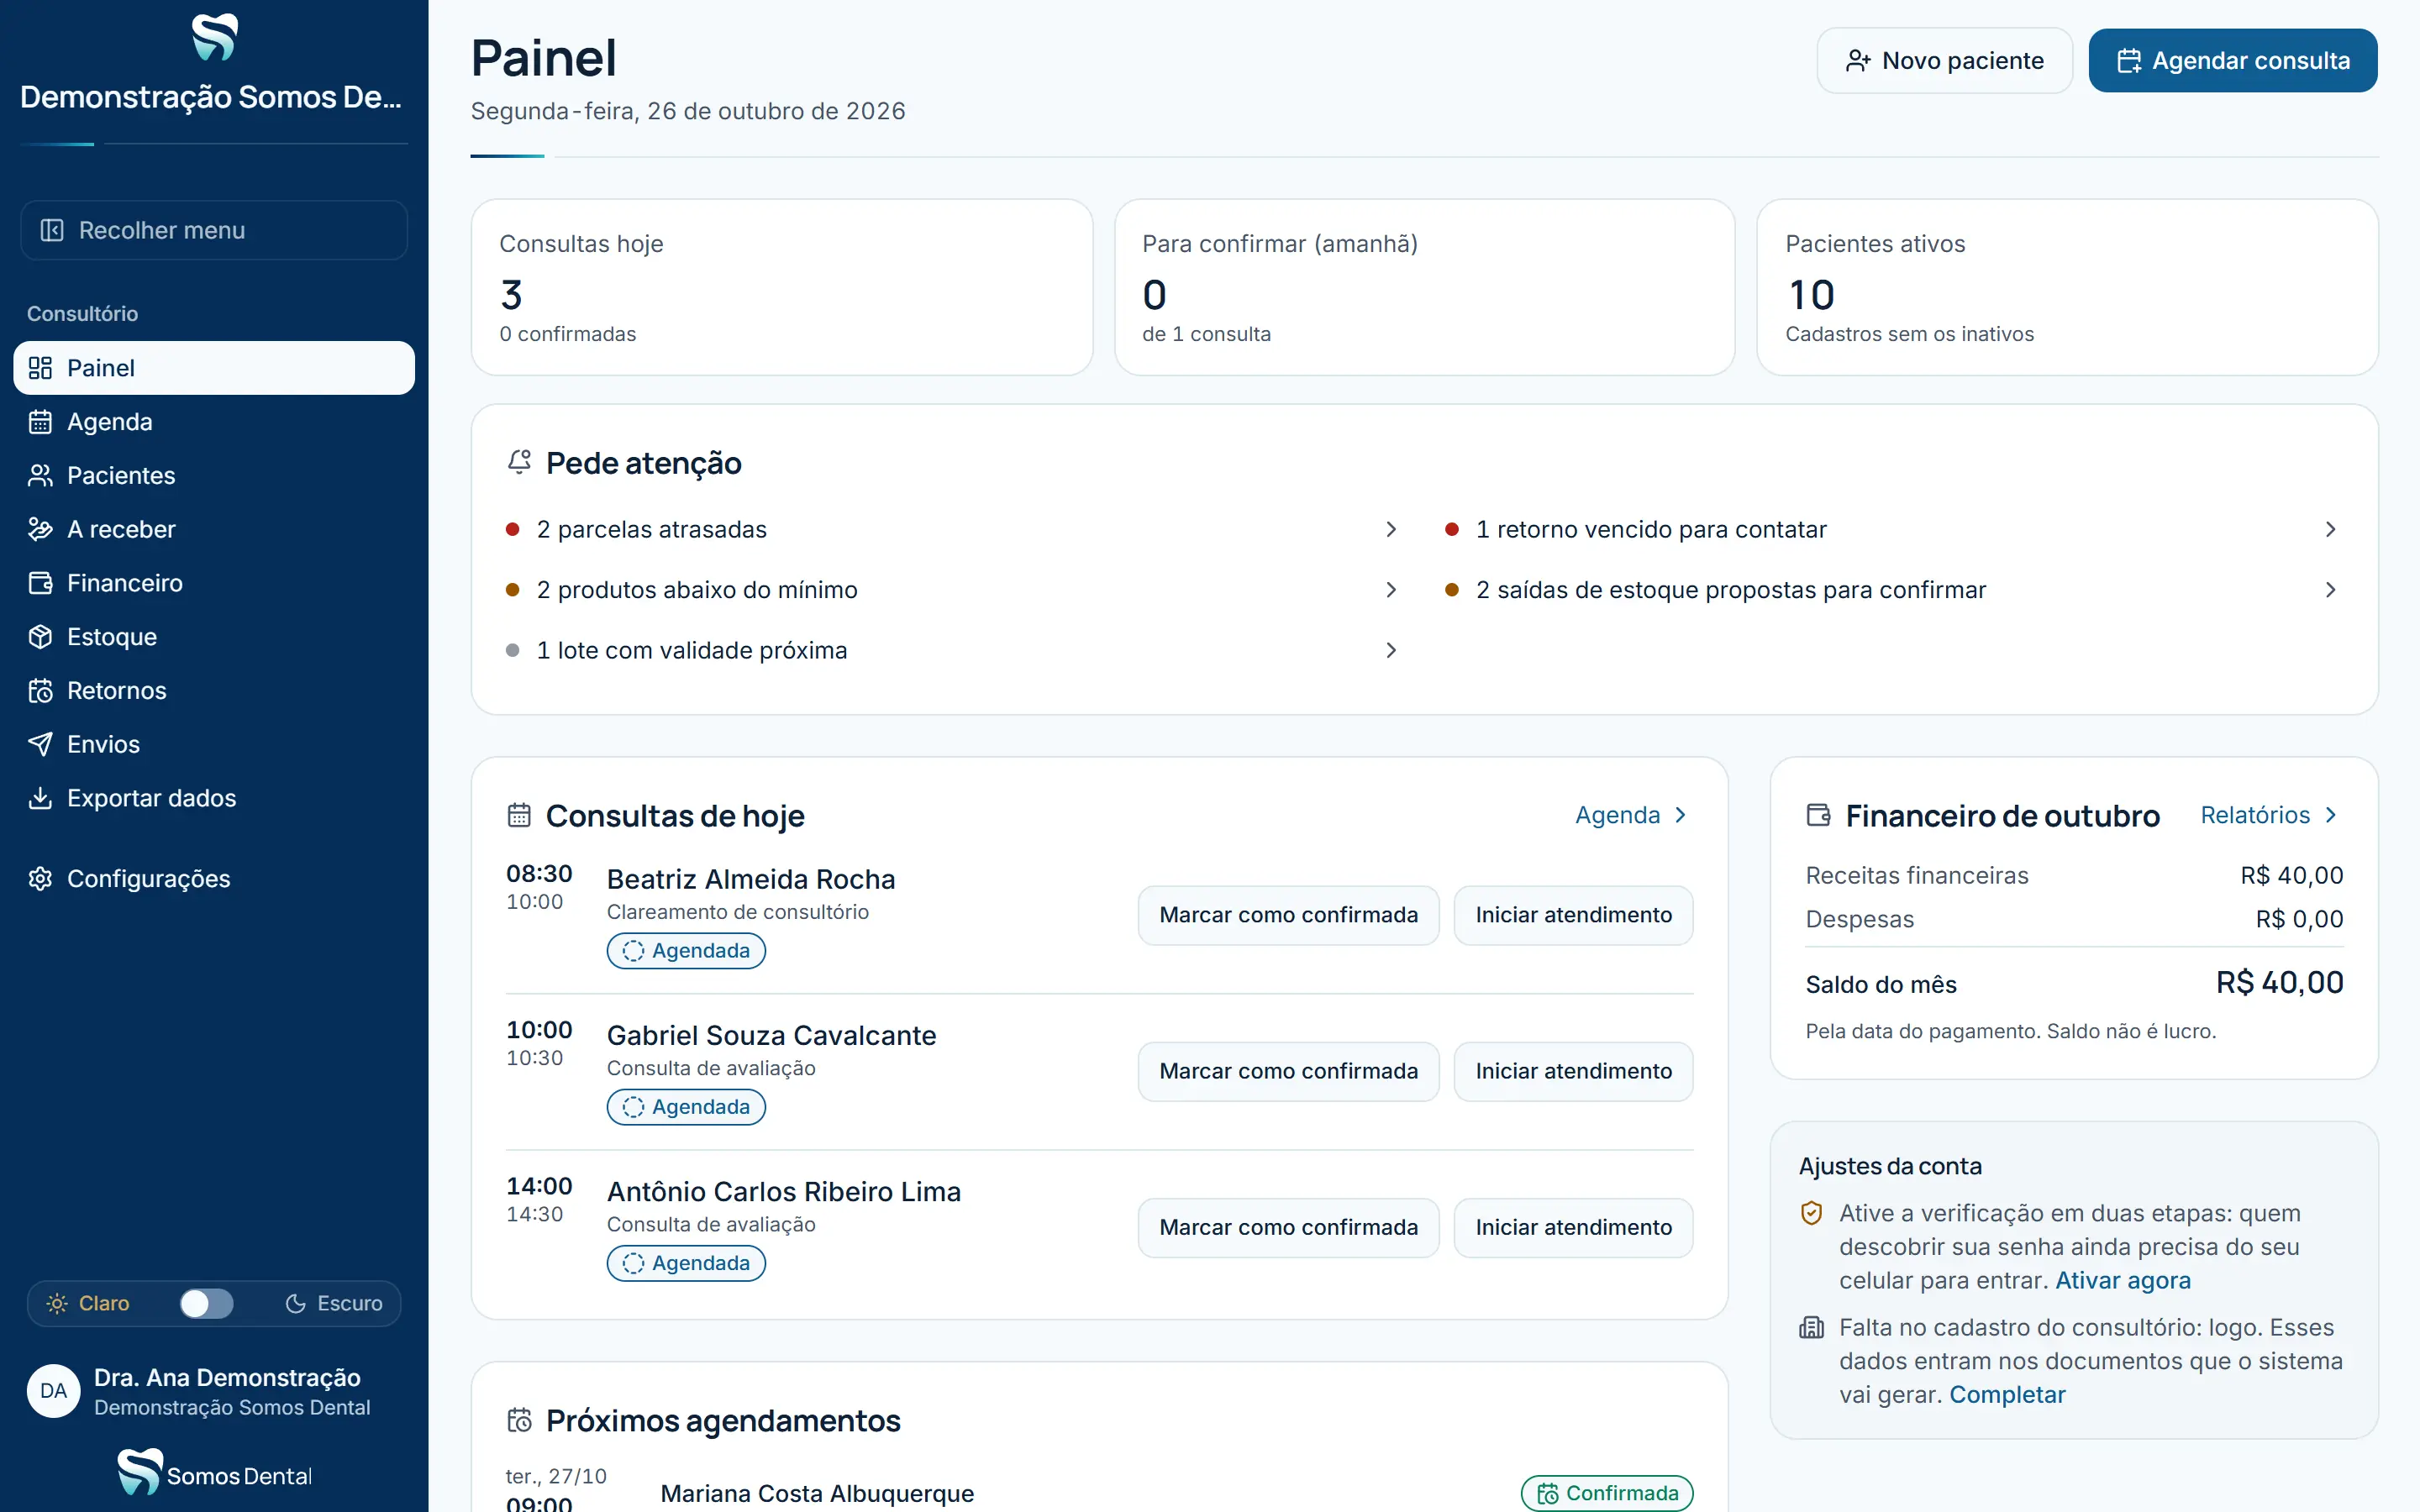This screenshot has height=1512, width=2420.
Task: Expand the 2 produtos abaixo do mínimo chevron
Action: tap(1391, 590)
